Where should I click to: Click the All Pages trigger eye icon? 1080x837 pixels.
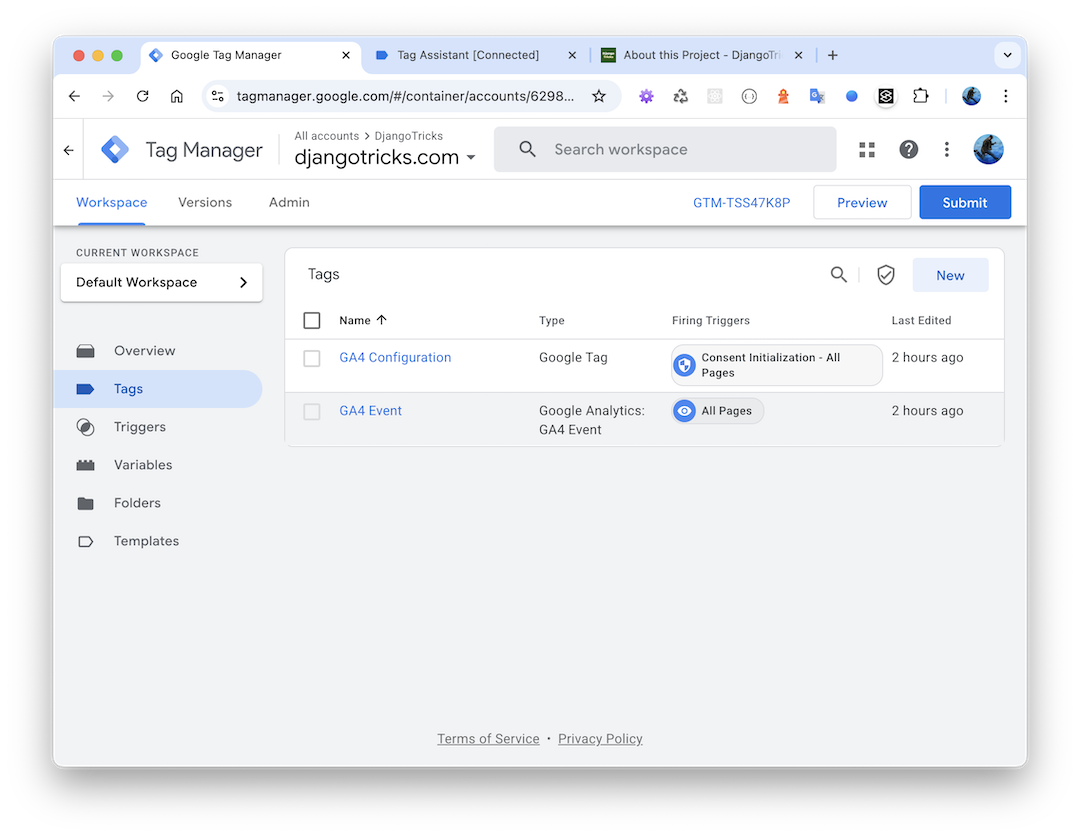point(685,411)
